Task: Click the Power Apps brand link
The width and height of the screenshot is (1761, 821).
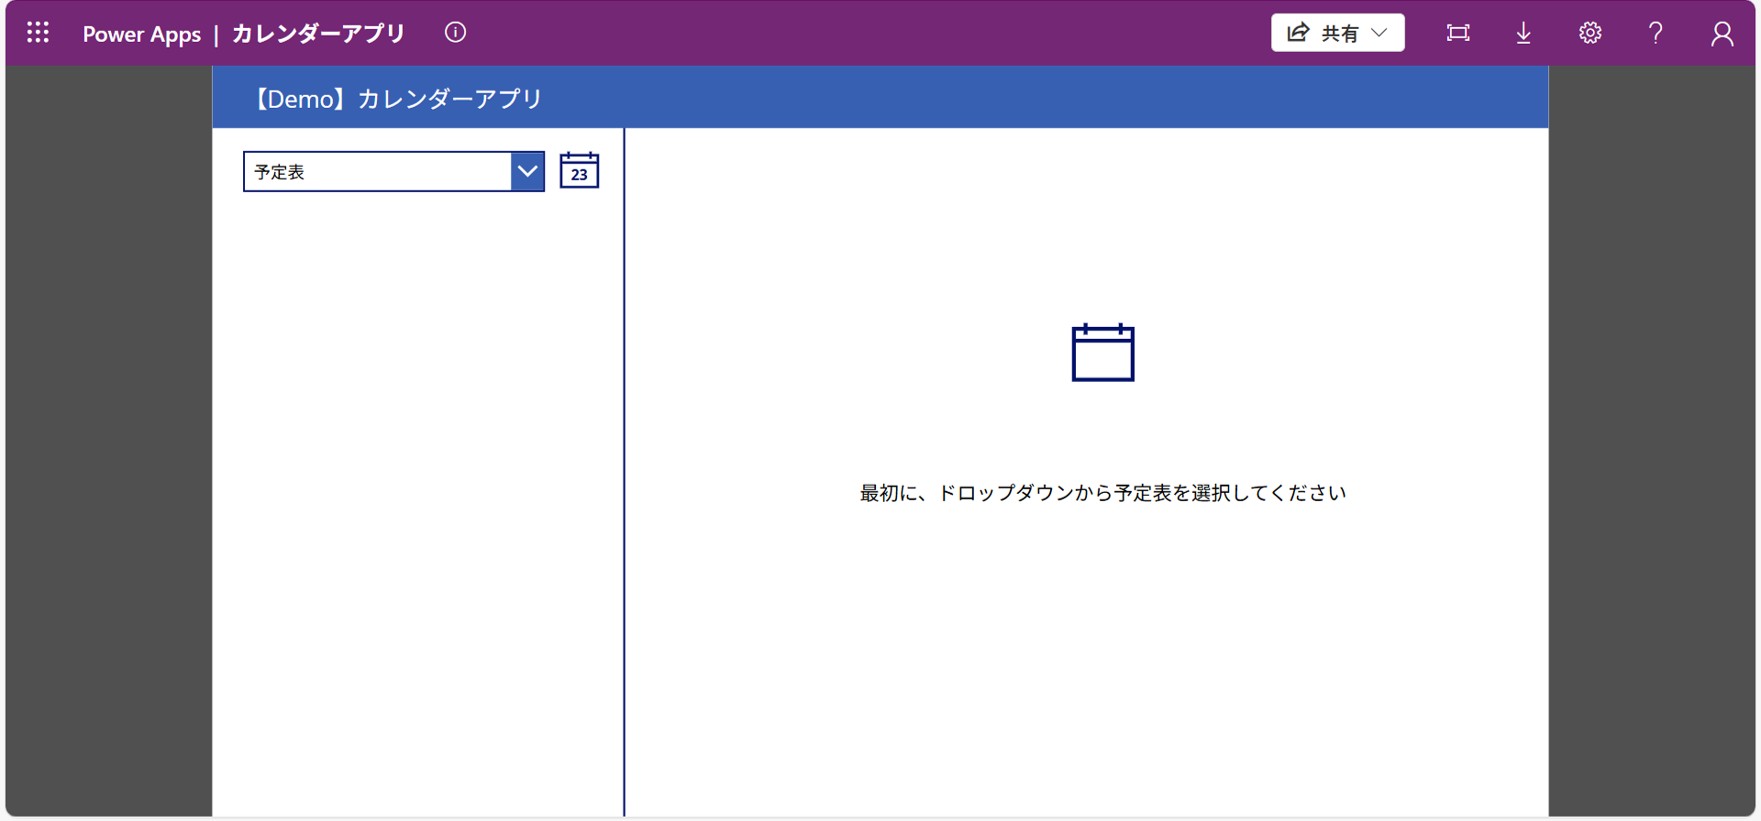Action: click(141, 34)
